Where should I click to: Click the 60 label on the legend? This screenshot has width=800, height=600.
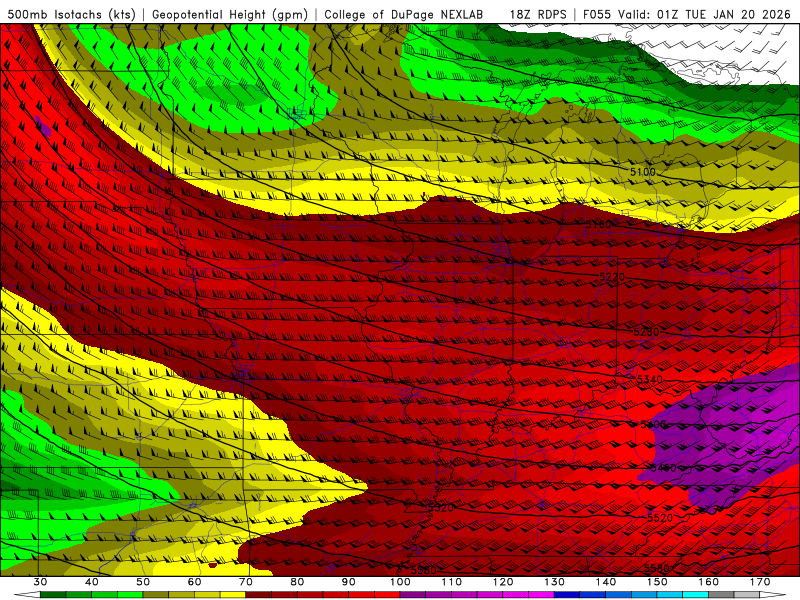pos(194,582)
